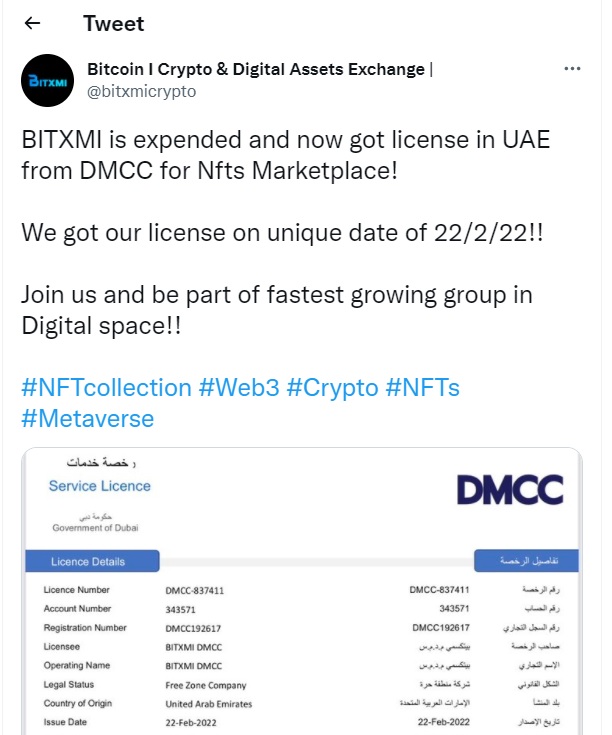
Task: Select the #Crypto hashtag link
Action: pyautogui.click(x=332, y=387)
